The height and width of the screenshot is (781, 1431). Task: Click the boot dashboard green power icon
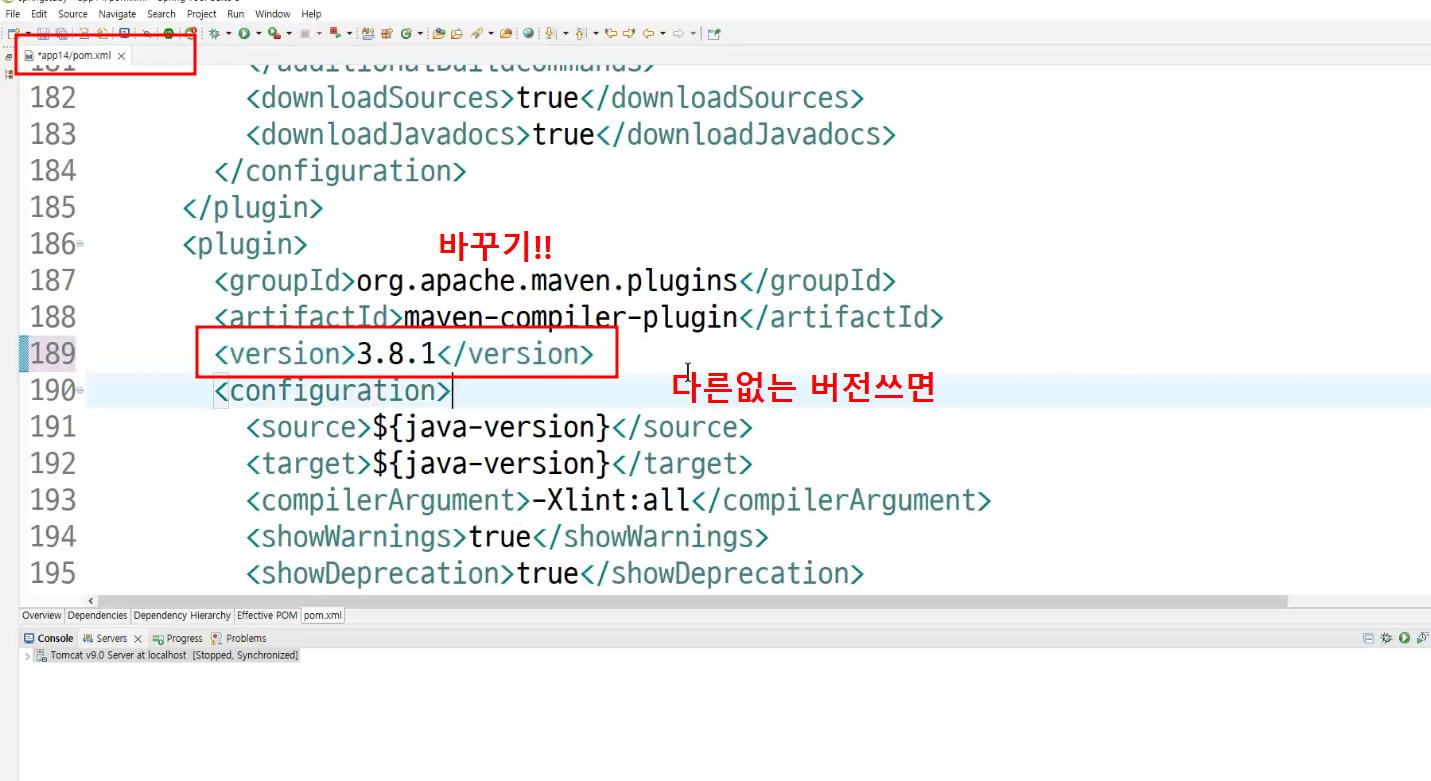[169, 33]
